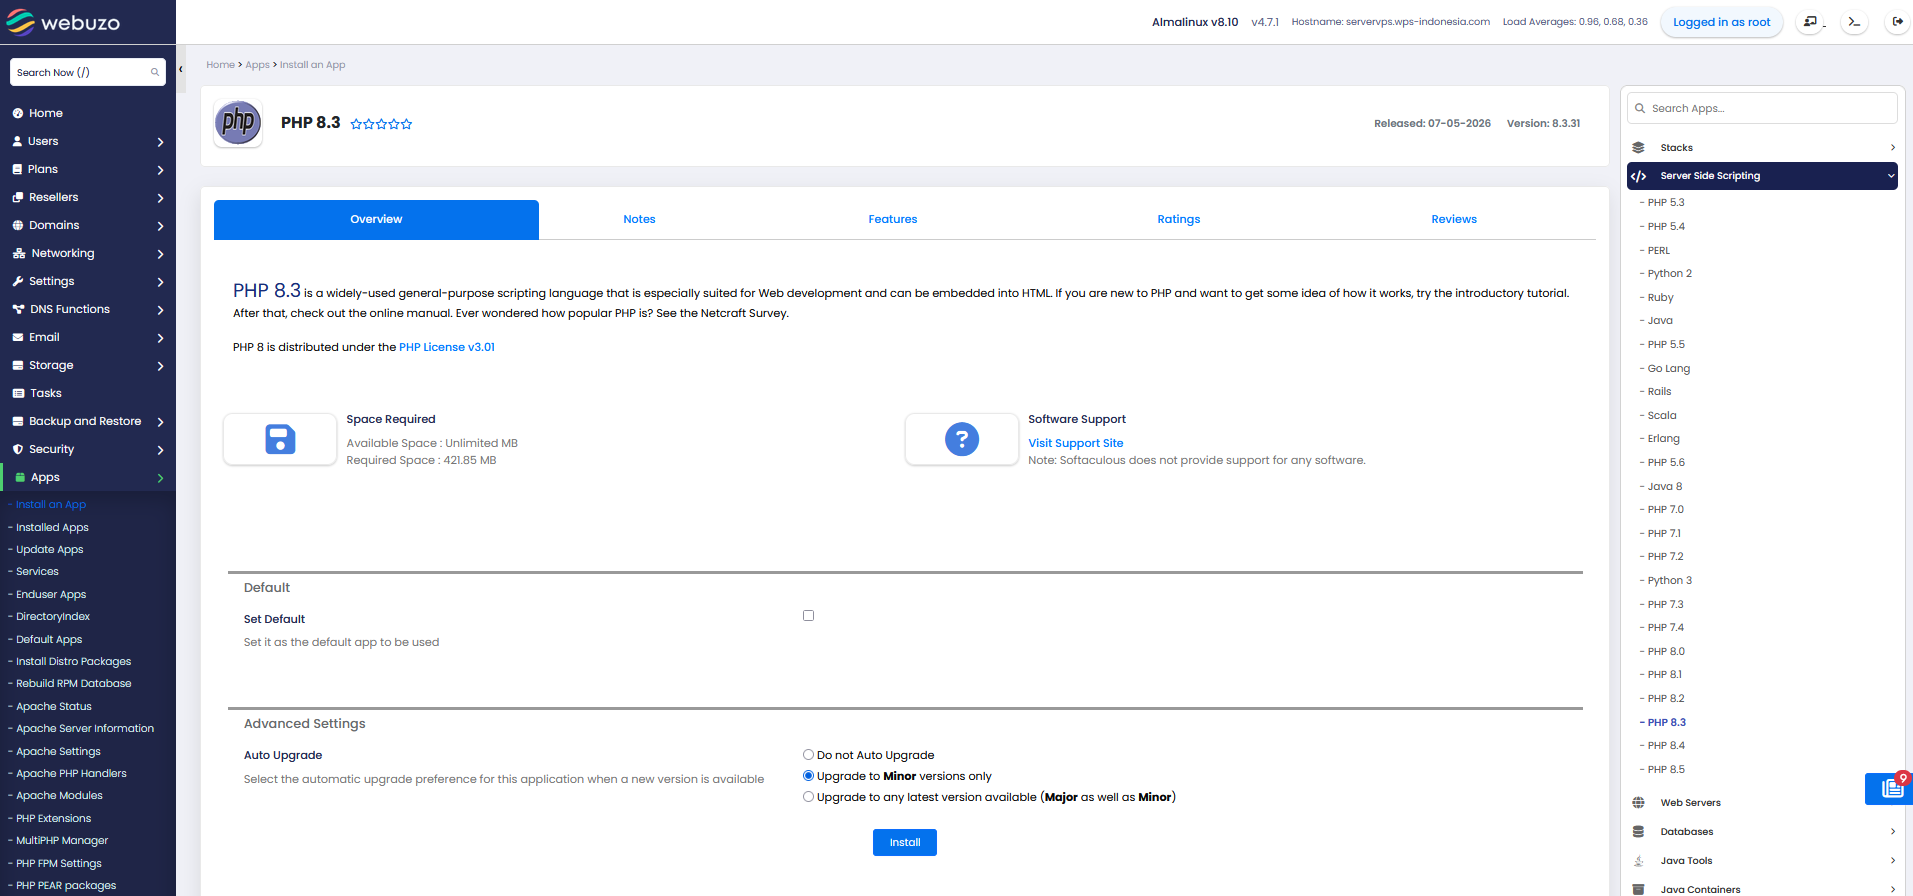Image resolution: width=1913 pixels, height=896 pixels.
Task: Open the terminal icon in top bar
Action: [1854, 21]
